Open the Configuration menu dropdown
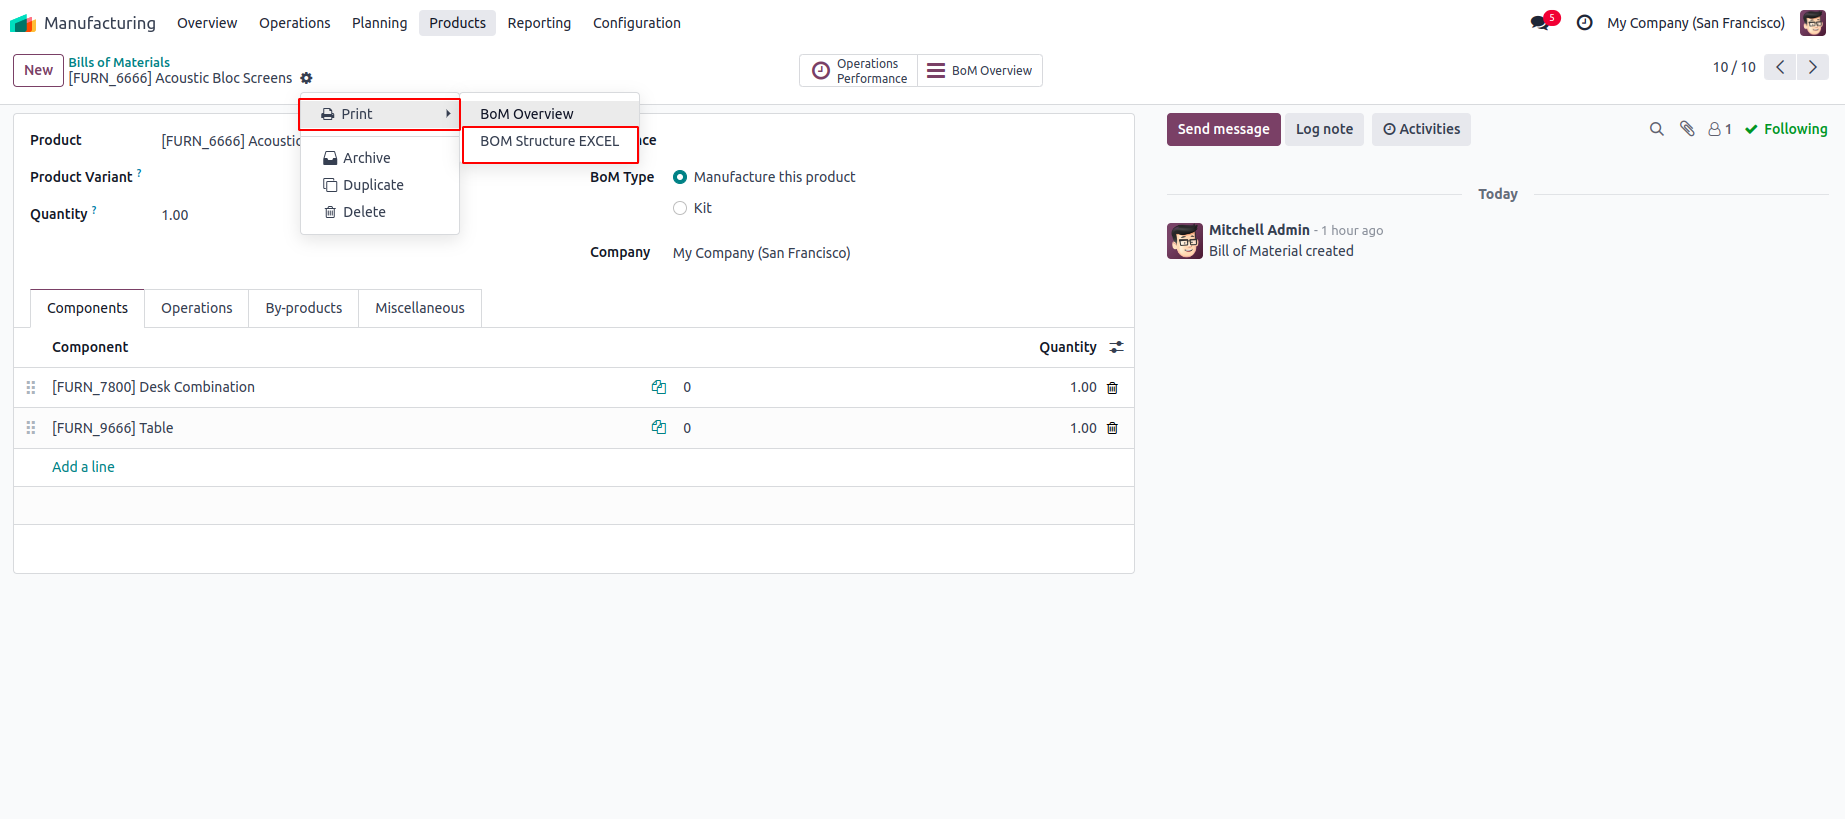Screen dimensions: 1845x819 636,23
